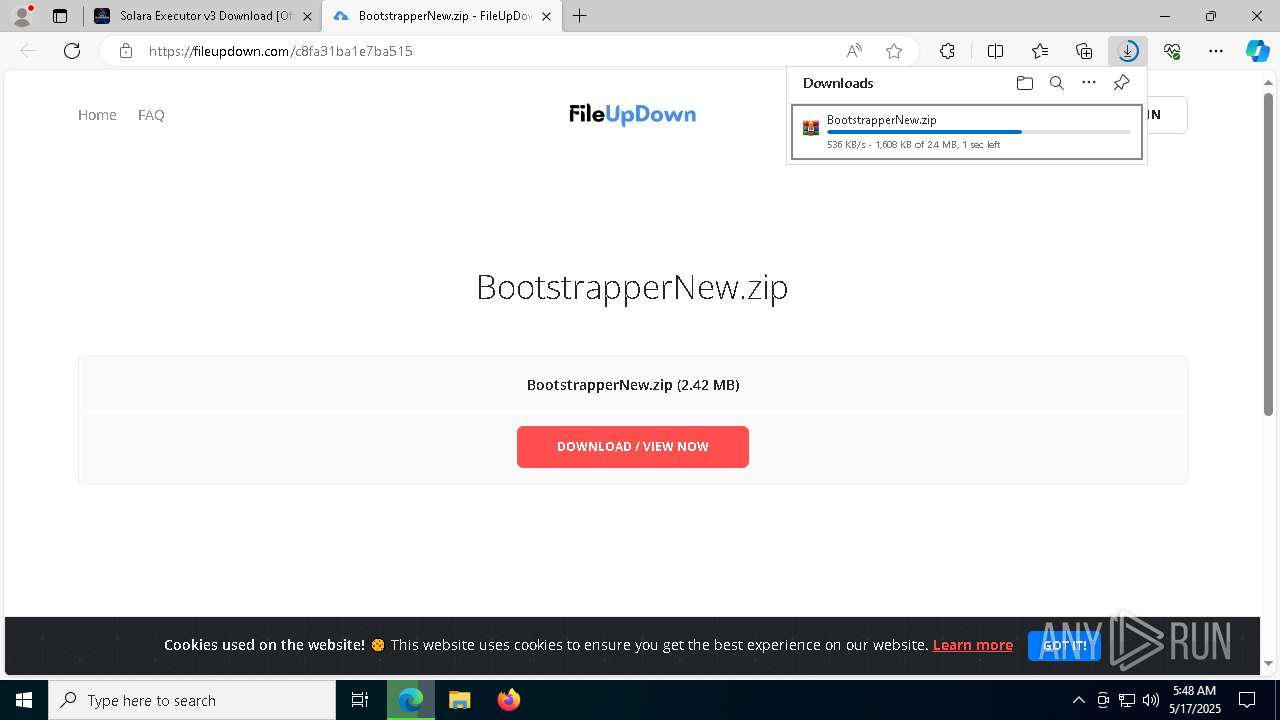Click the BootstrapperNew.zip download progress bar
The height and width of the screenshot is (720, 1280).
[979, 132]
